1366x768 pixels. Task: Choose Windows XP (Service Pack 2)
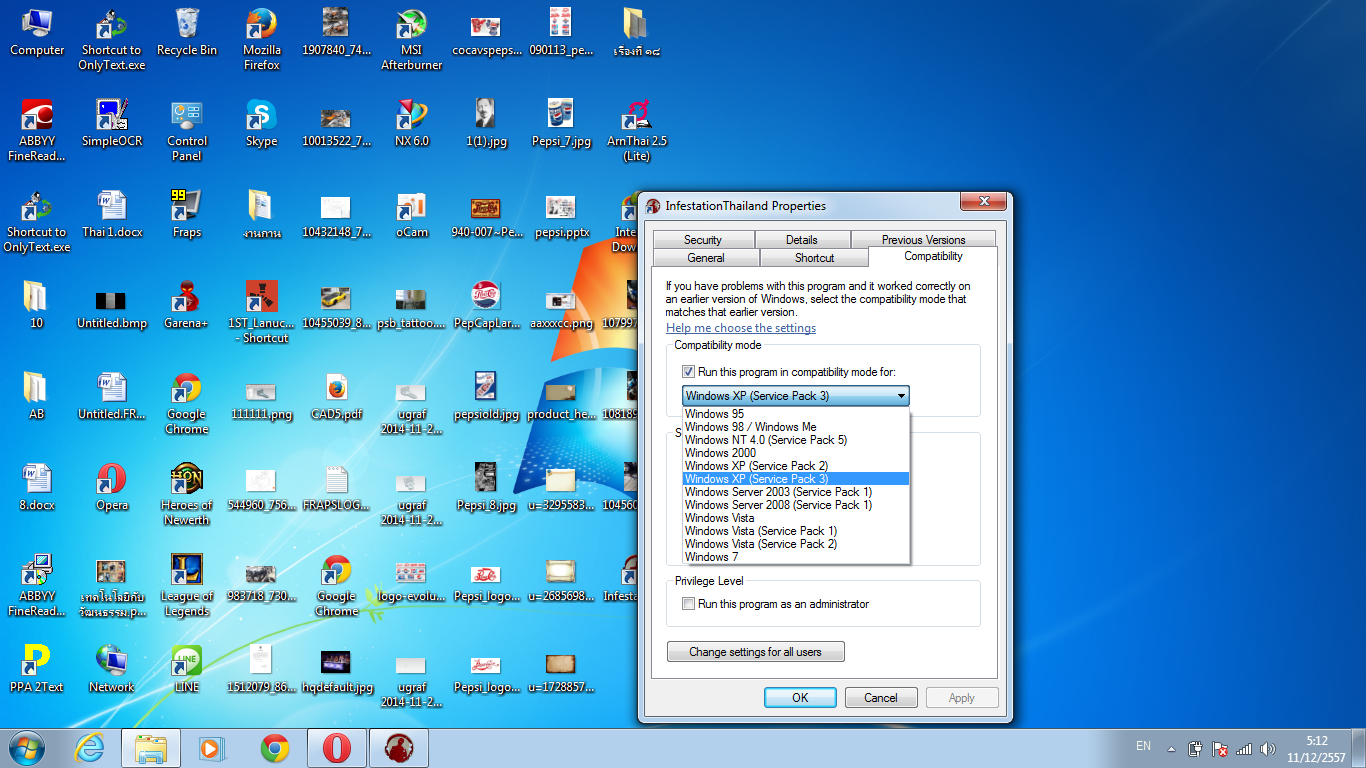pos(796,466)
